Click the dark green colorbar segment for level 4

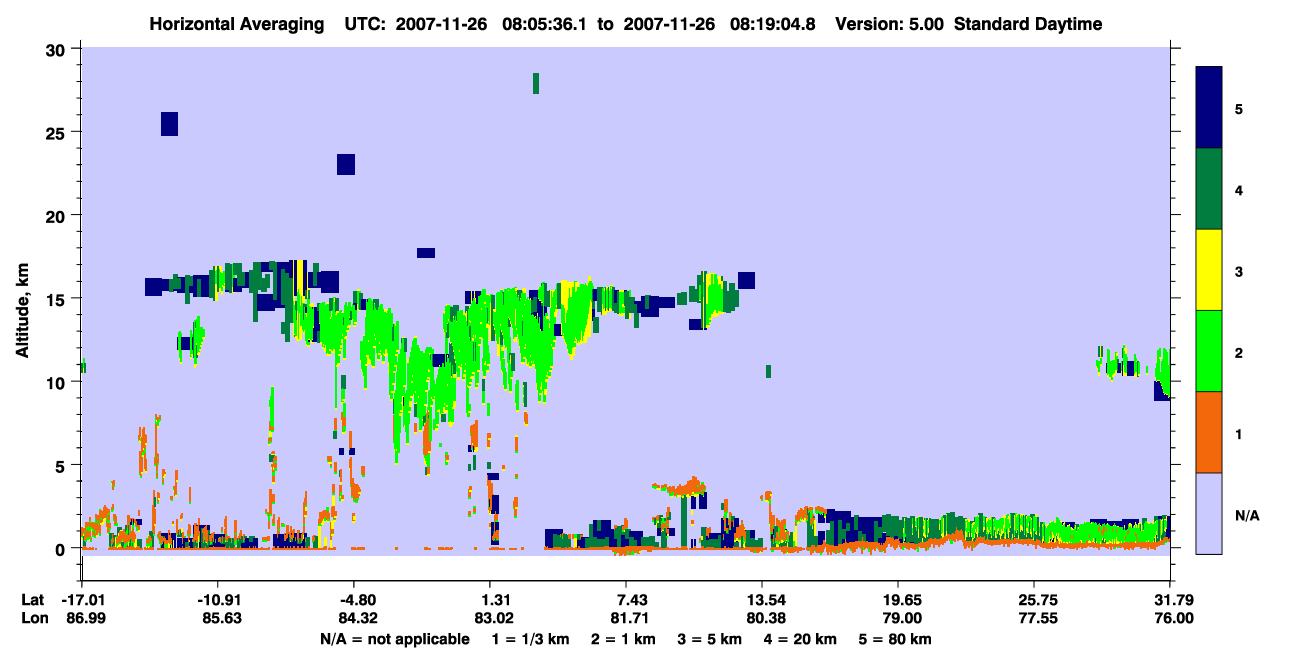pos(1209,189)
